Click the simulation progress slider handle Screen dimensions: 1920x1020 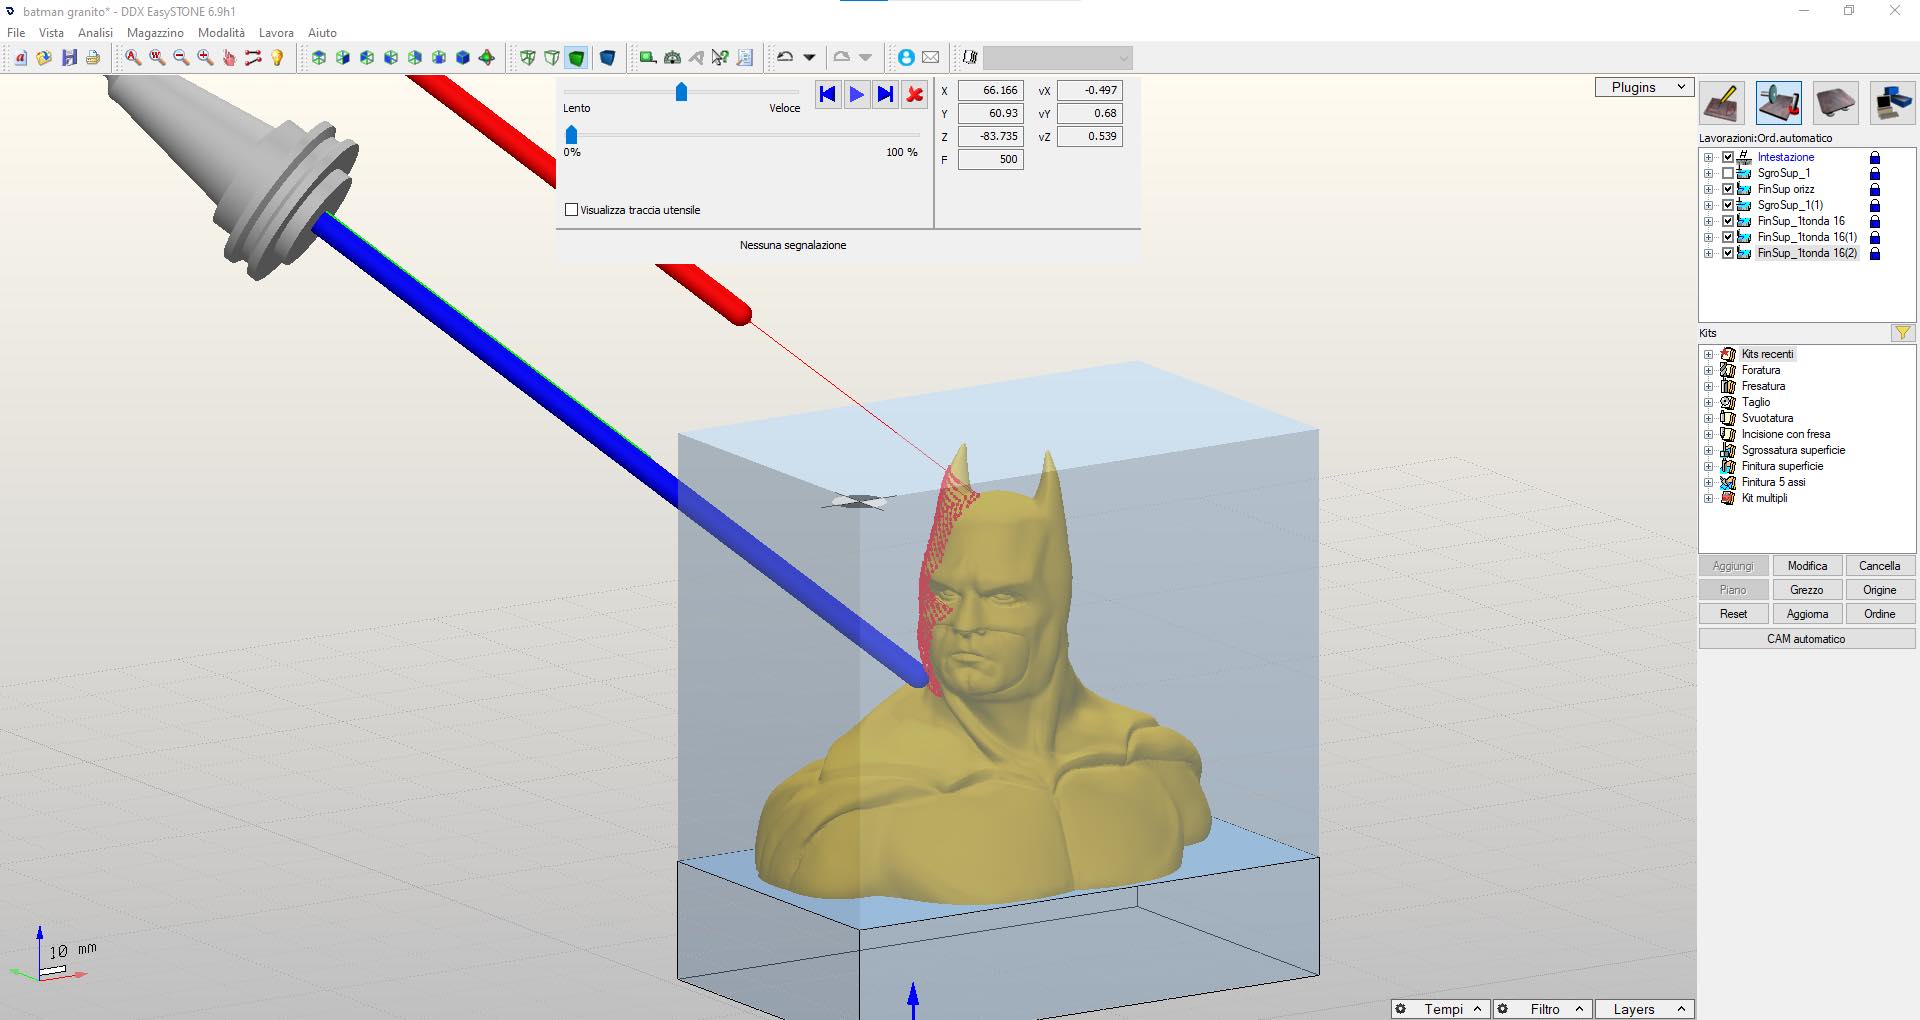tap(571, 134)
